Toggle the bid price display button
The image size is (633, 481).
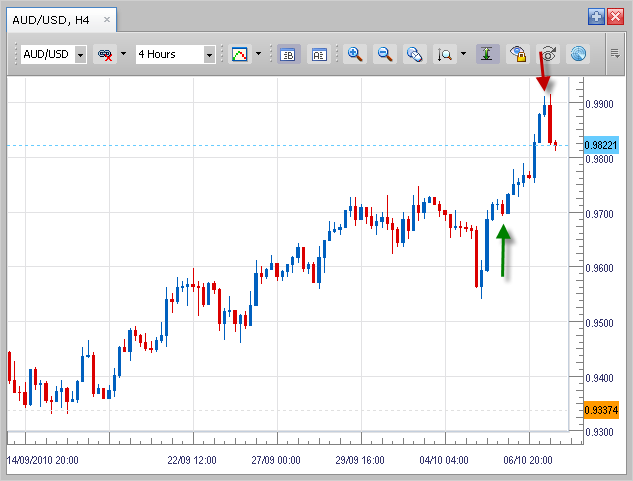coord(288,54)
